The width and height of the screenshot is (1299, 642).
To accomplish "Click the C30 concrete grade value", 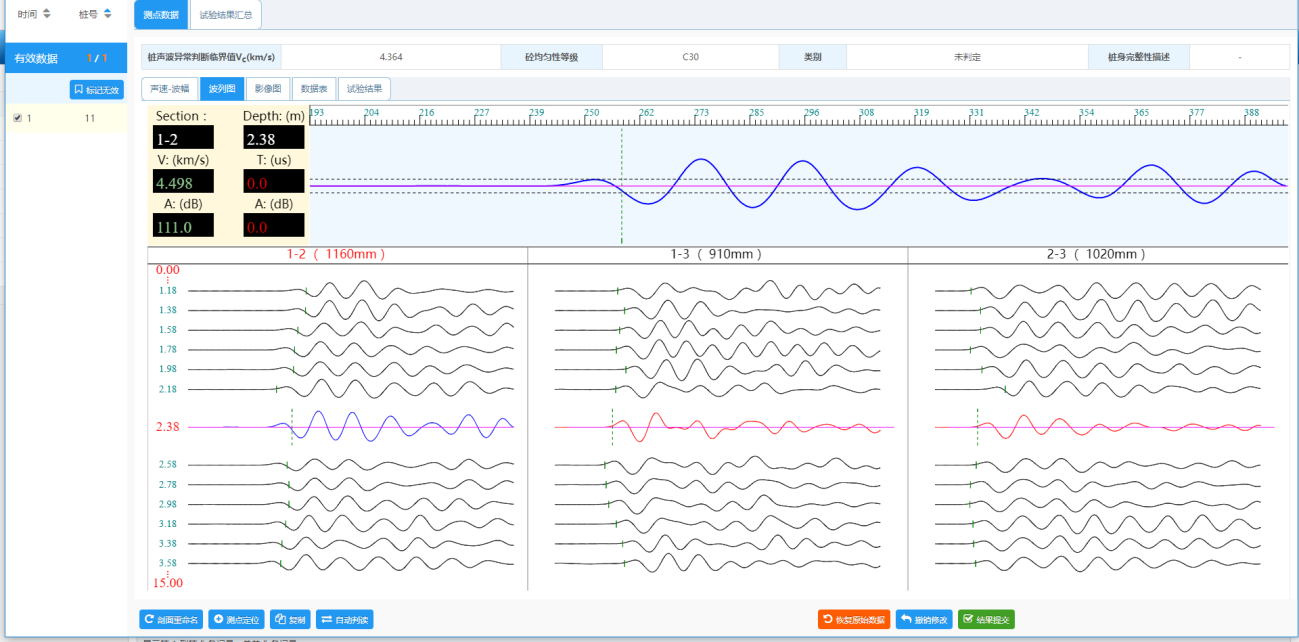I will [690, 57].
